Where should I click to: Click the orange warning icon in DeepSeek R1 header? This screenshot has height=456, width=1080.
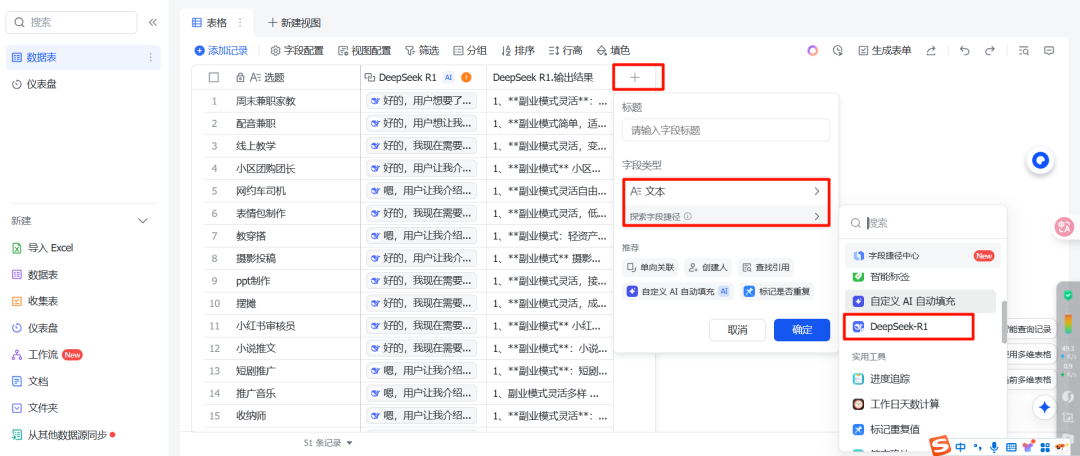coord(466,78)
